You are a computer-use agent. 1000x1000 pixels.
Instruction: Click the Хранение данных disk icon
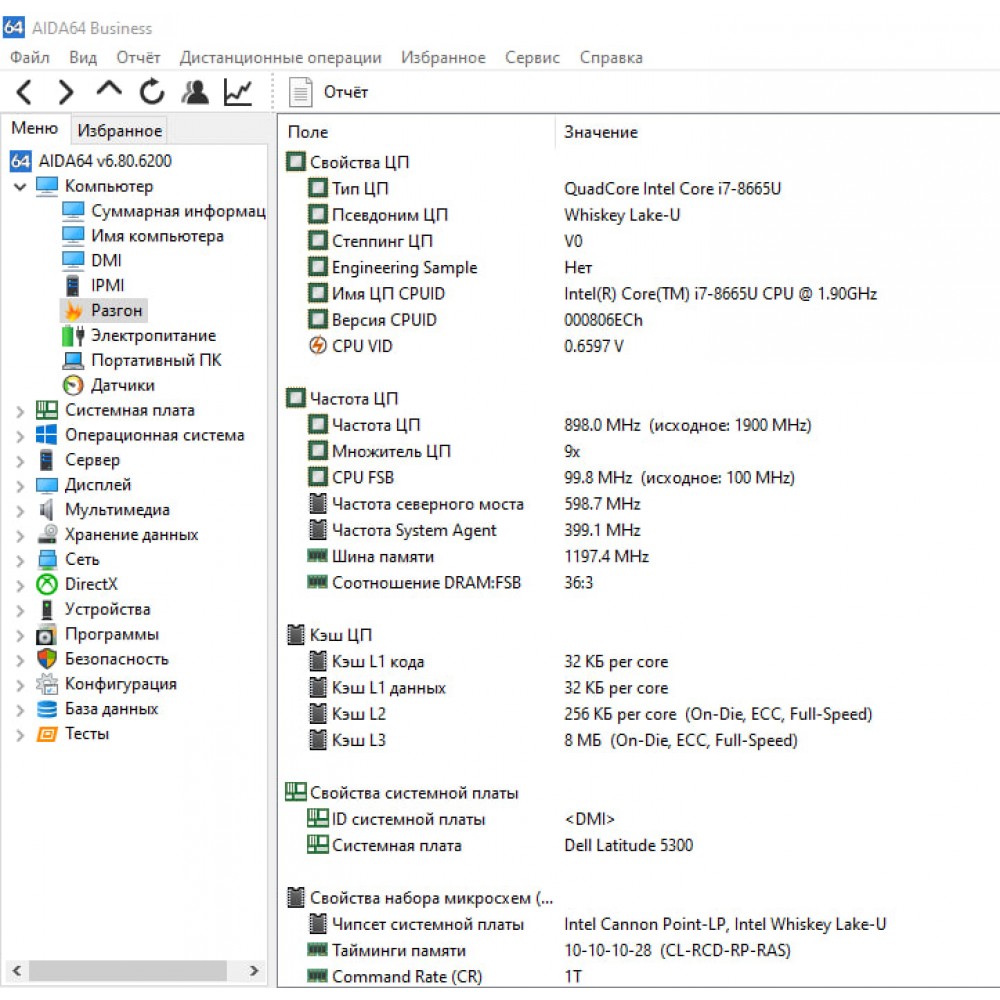pyautogui.click(x=47, y=534)
